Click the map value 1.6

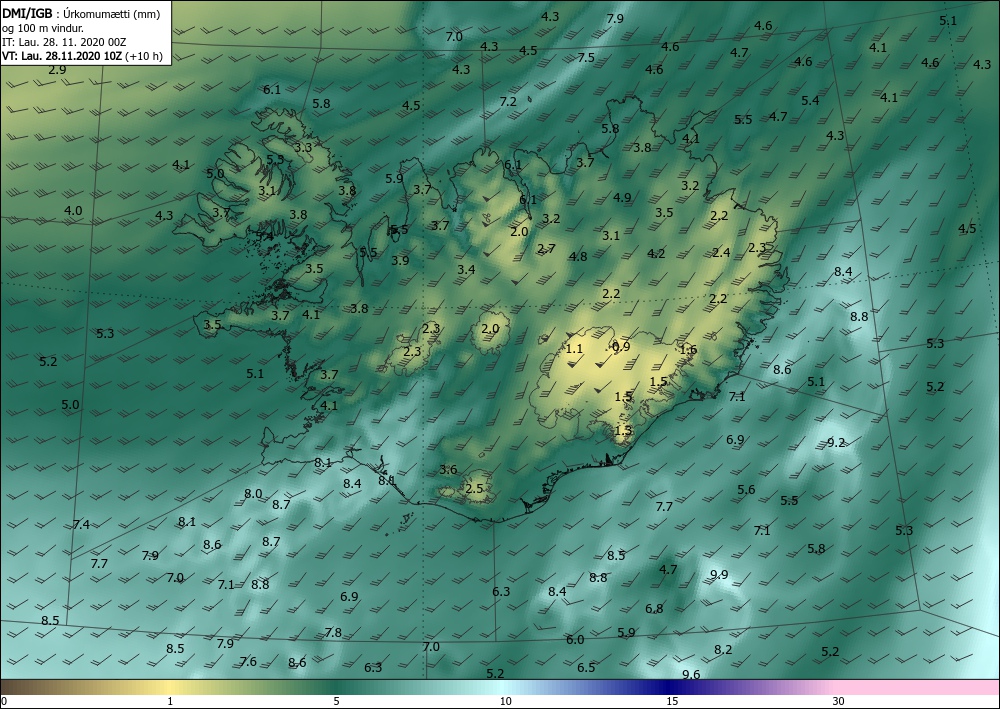click(689, 349)
